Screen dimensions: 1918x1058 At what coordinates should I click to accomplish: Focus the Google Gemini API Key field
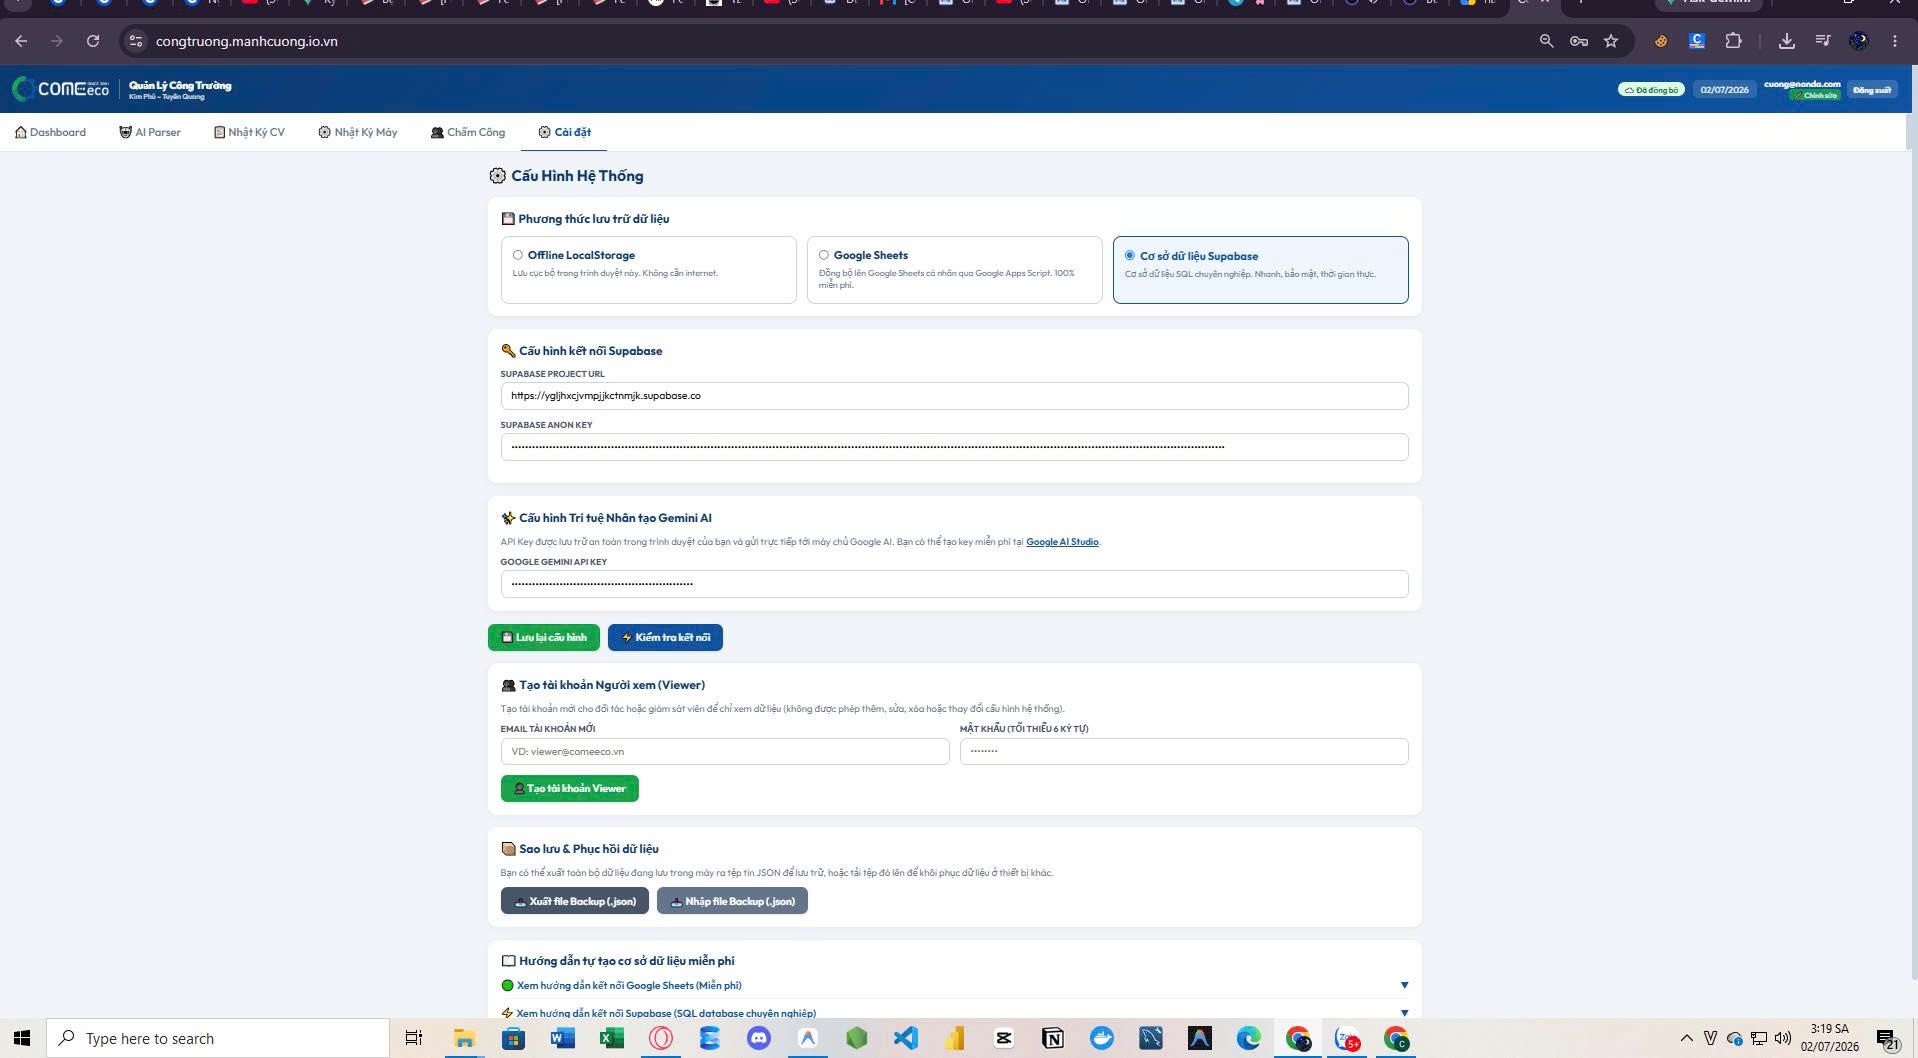[954, 584]
